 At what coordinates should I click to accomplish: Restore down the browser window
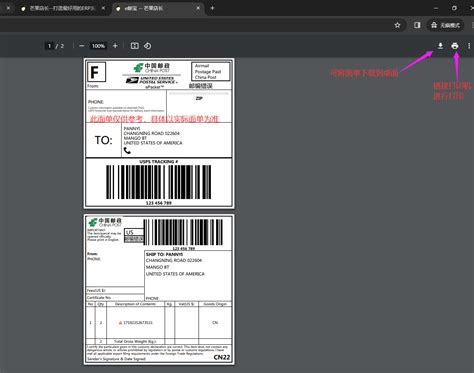(x=454, y=8)
